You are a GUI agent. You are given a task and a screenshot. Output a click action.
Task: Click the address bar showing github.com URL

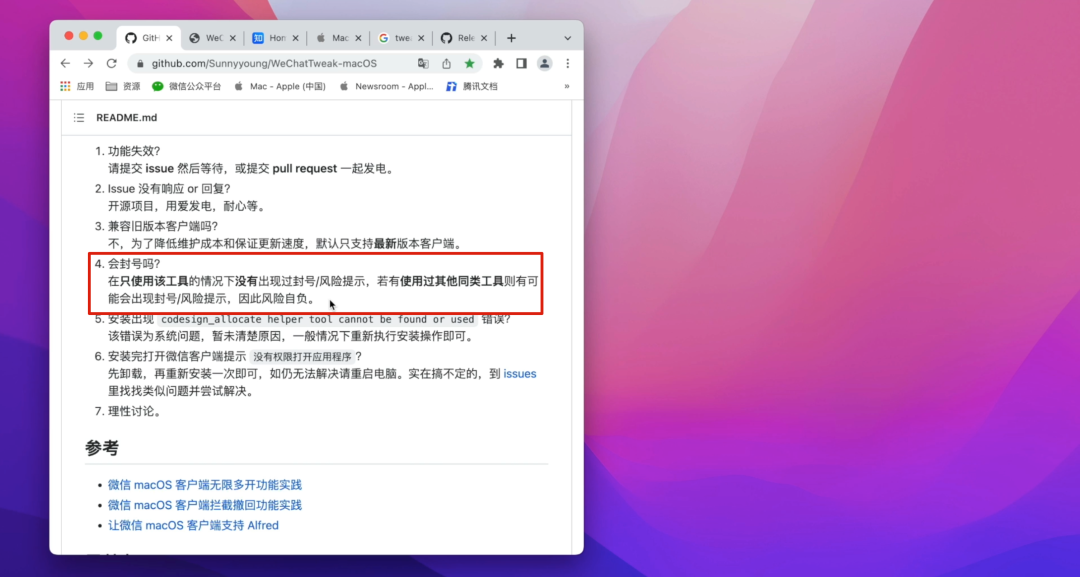(270, 62)
